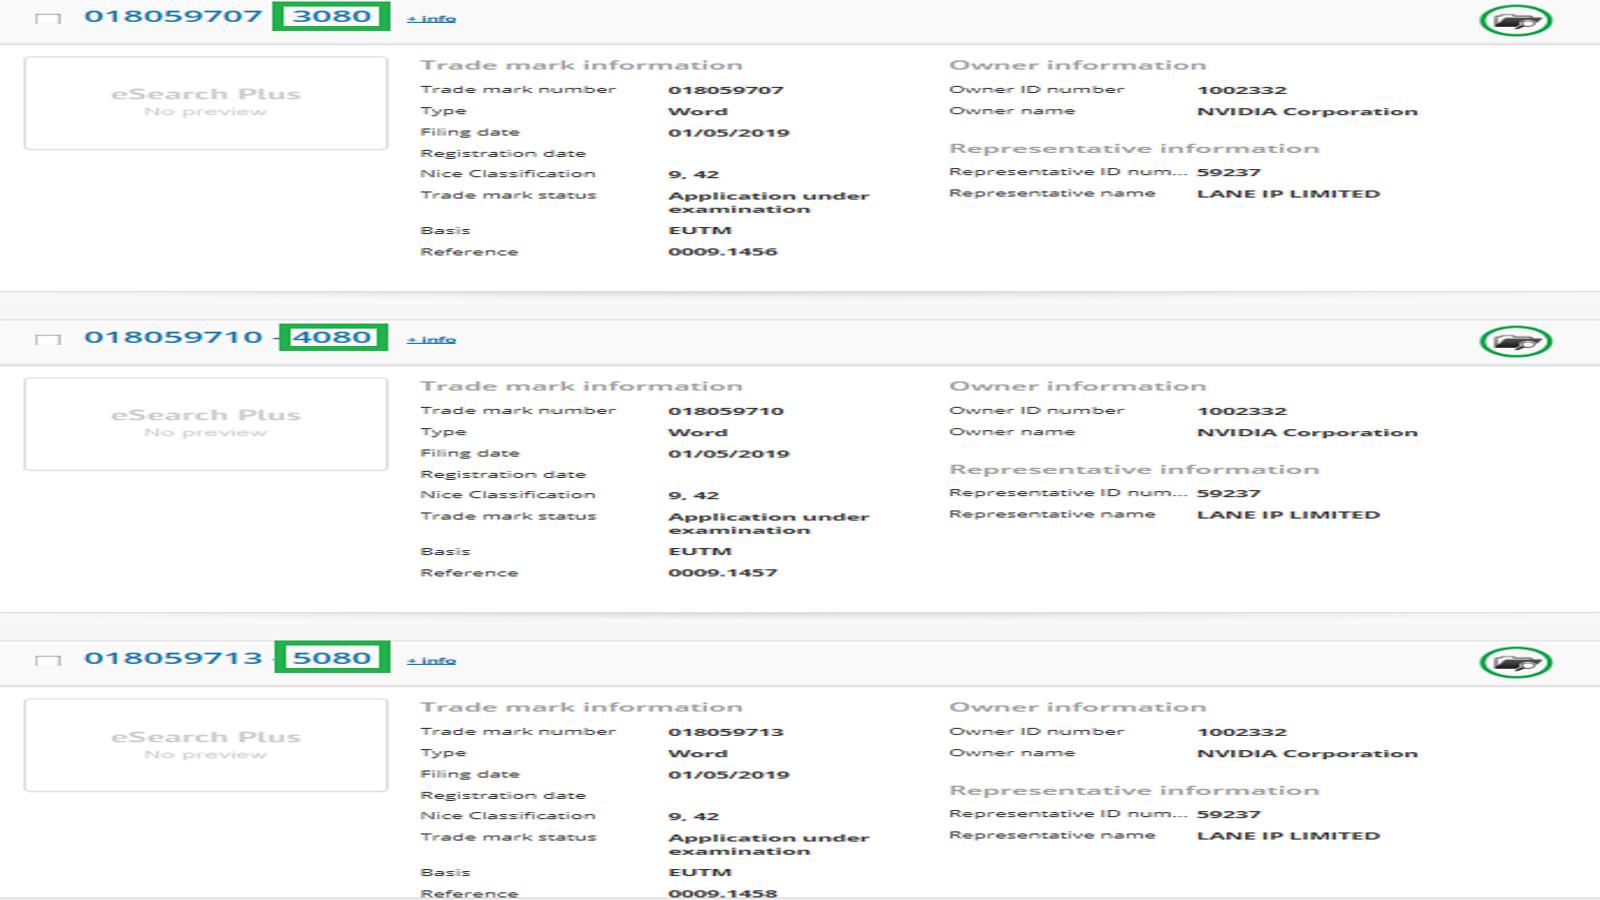Click the No preview thumbnail for 4080
This screenshot has width=1600, height=900.
click(x=206, y=424)
